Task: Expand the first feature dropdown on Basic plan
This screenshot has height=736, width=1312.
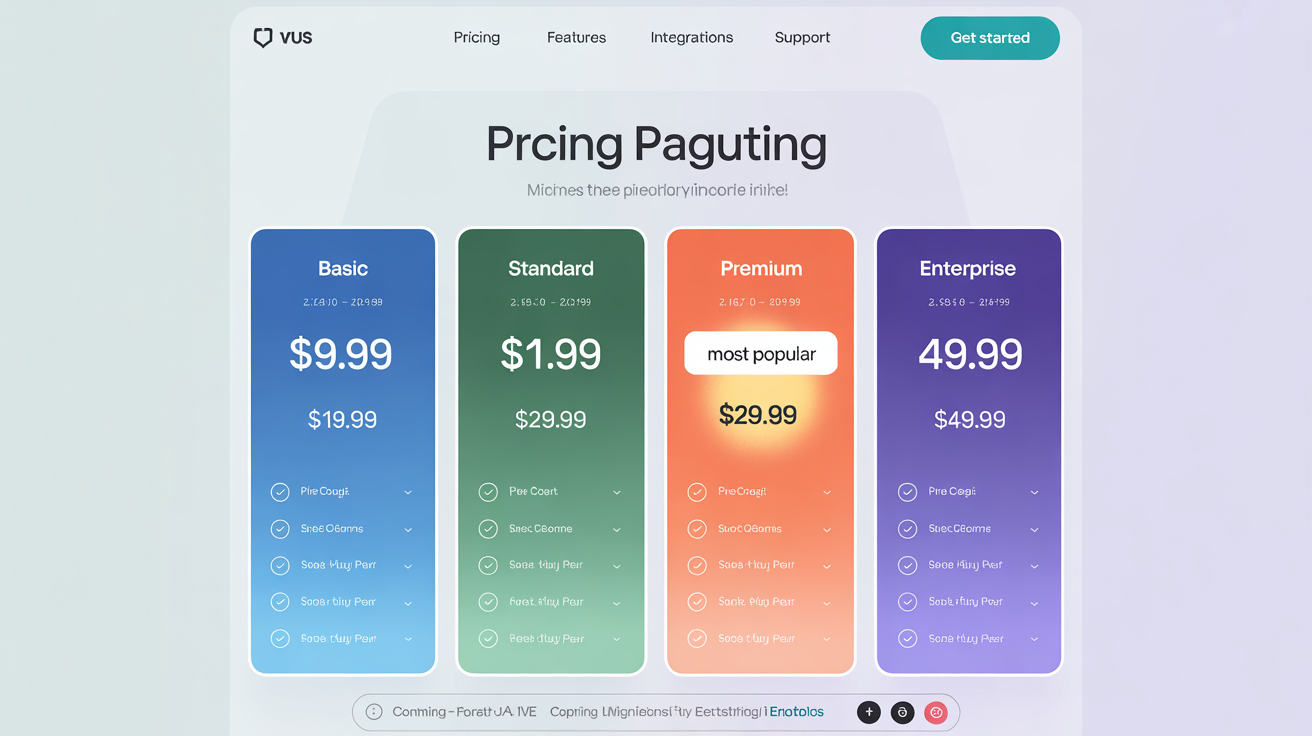Action: click(x=408, y=491)
